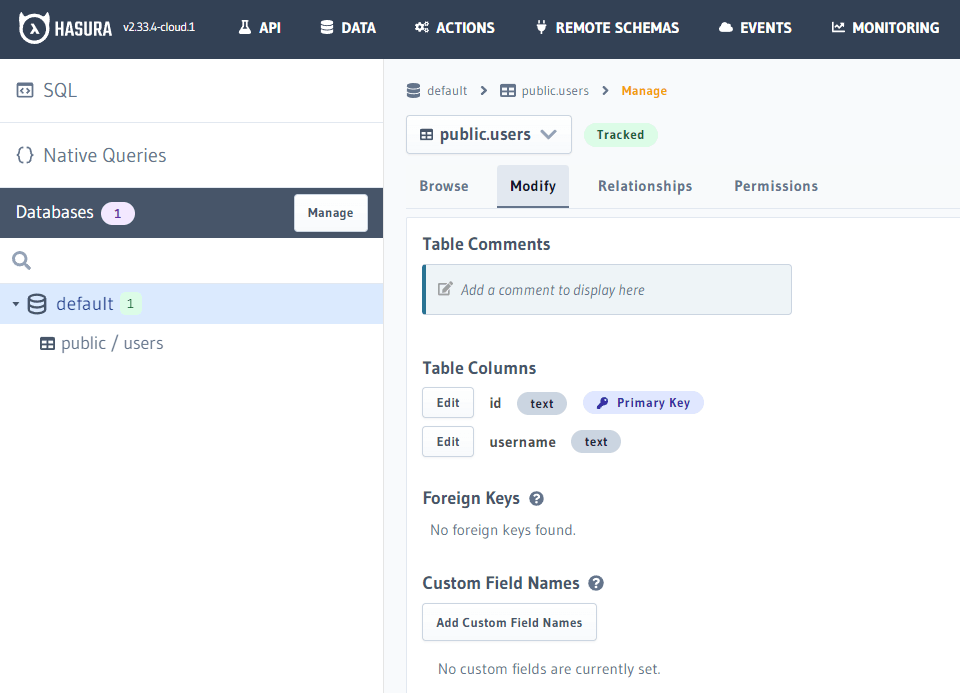Click the 'No foreign keys found.' text
The height and width of the screenshot is (693, 960).
point(503,530)
